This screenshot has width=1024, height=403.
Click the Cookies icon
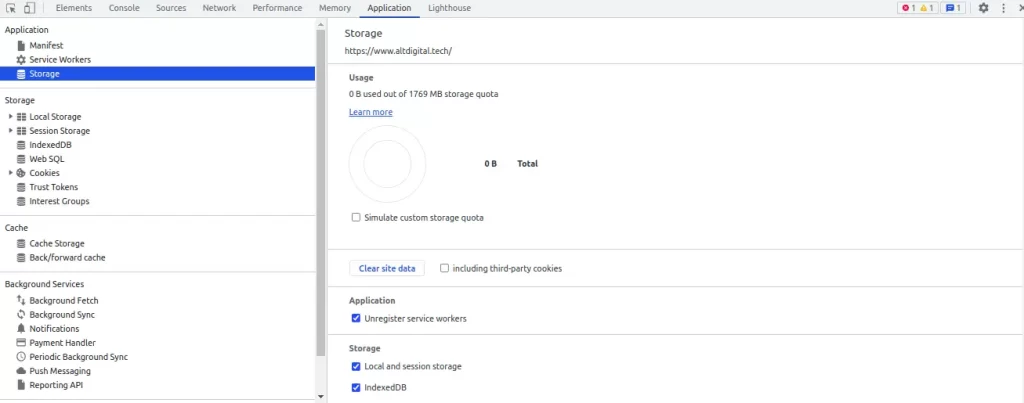(x=21, y=173)
